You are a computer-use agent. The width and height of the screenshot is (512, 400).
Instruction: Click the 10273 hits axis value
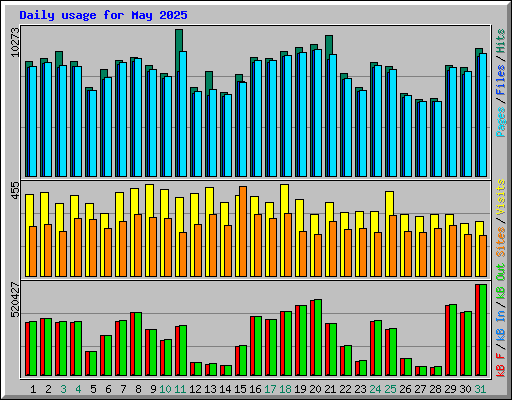(15, 42)
